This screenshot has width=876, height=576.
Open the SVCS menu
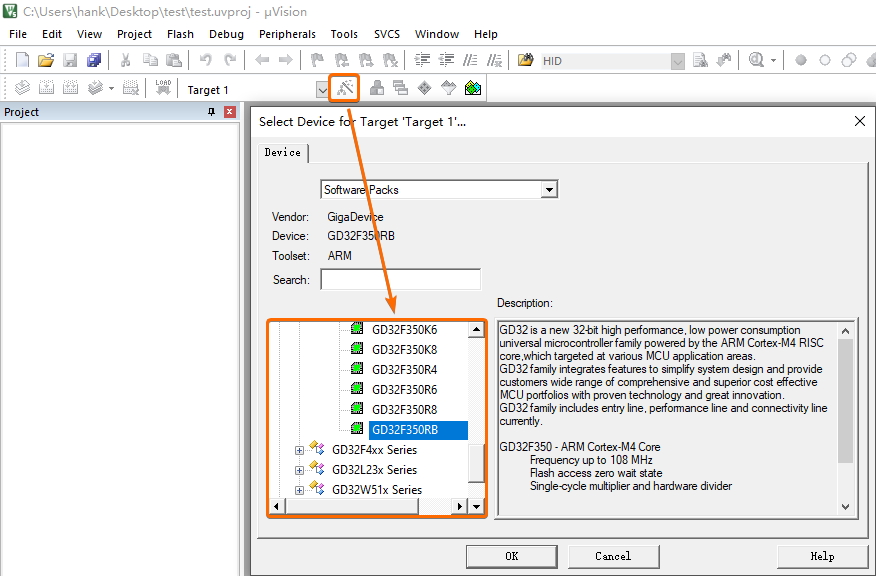(x=387, y=34)
